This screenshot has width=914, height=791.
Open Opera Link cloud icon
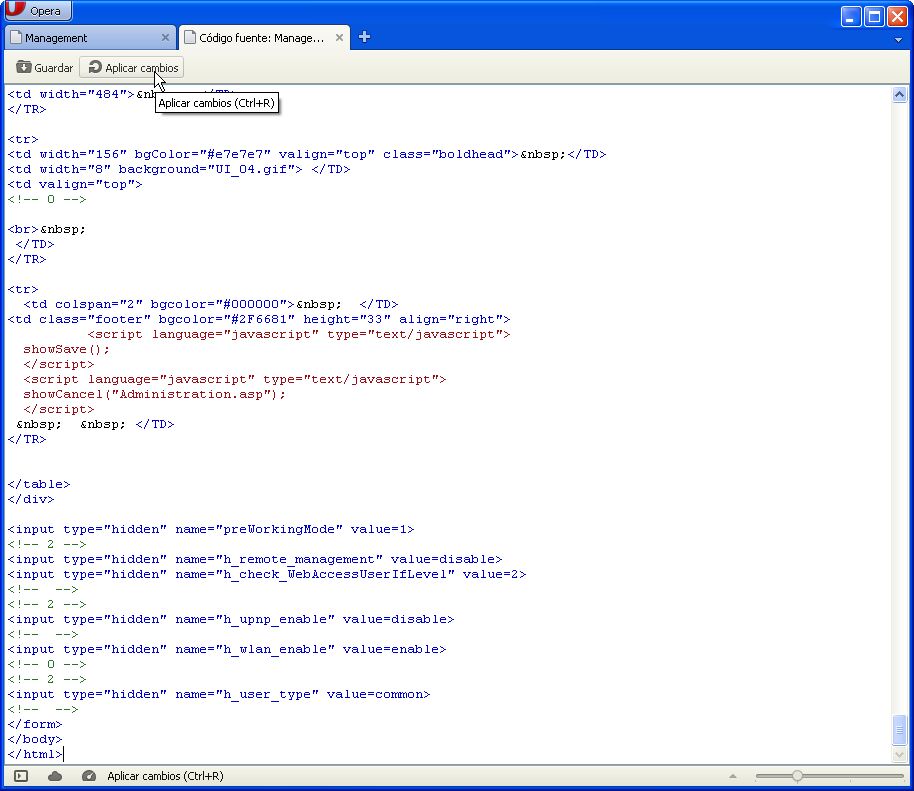click(x=55, y=776)
